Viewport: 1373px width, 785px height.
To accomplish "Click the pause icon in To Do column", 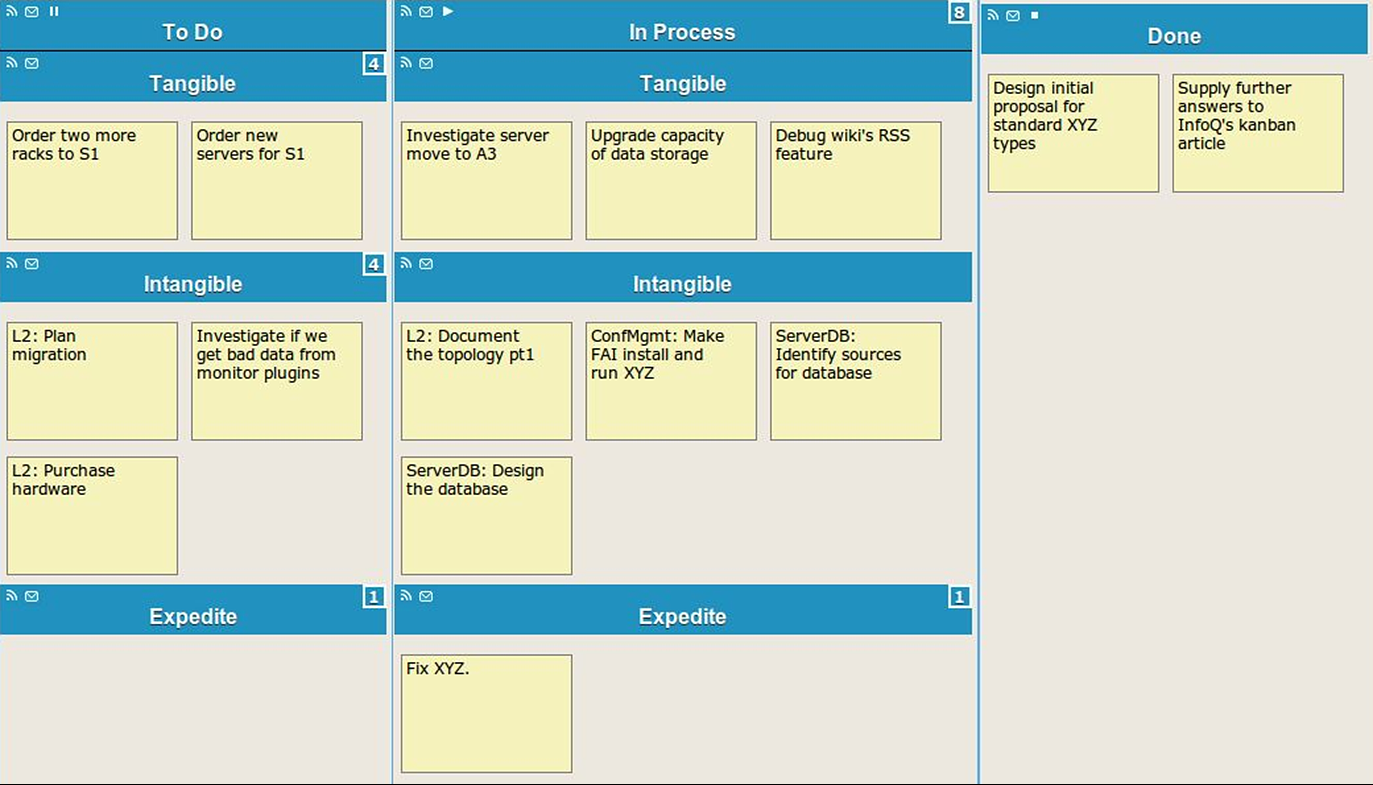I will coord(54,12).
